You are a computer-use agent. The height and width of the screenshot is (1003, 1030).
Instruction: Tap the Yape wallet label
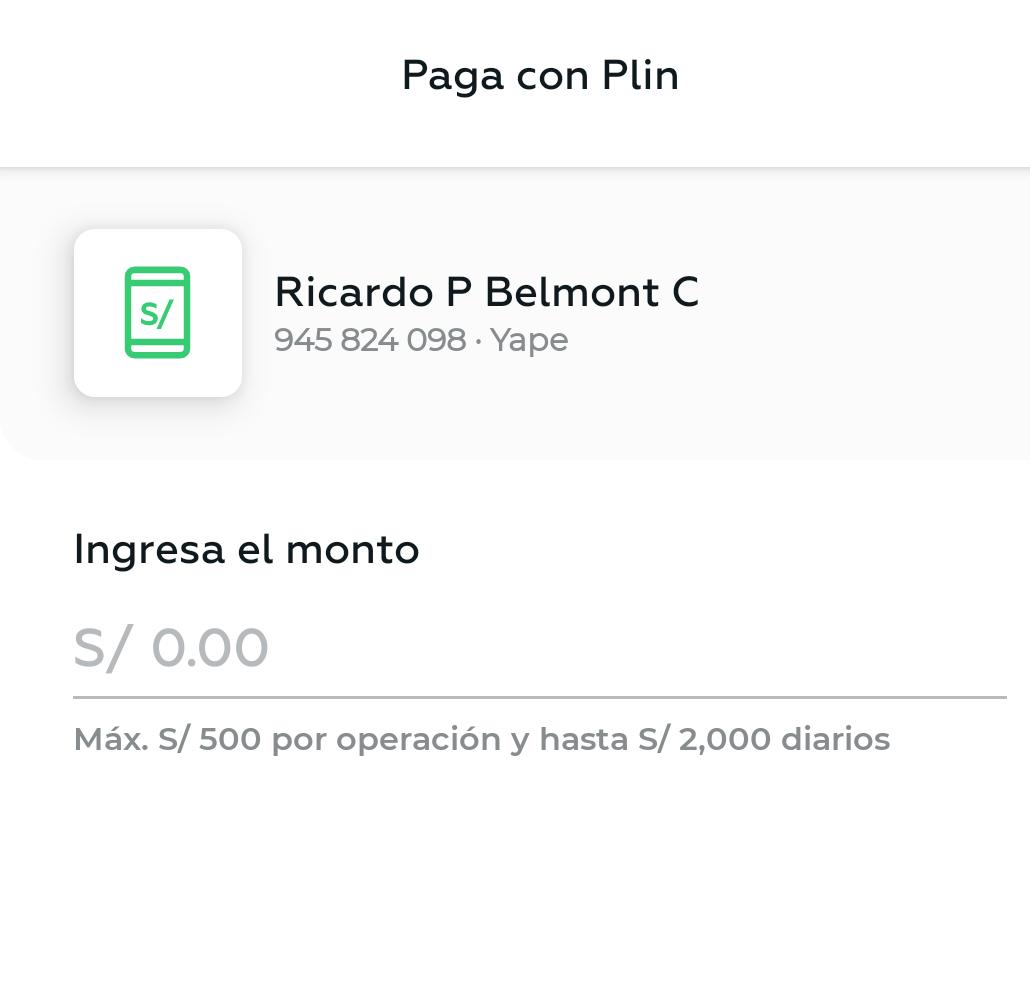coord(529,340)
